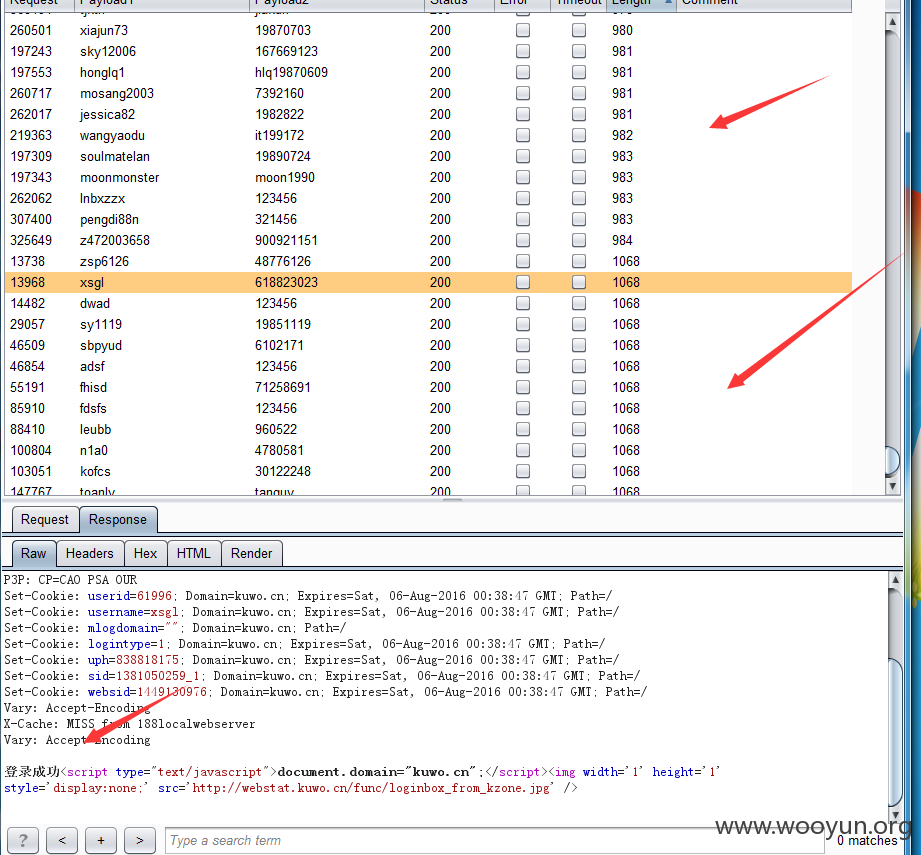Select row with payload sky12006

(x=428, y=51)
